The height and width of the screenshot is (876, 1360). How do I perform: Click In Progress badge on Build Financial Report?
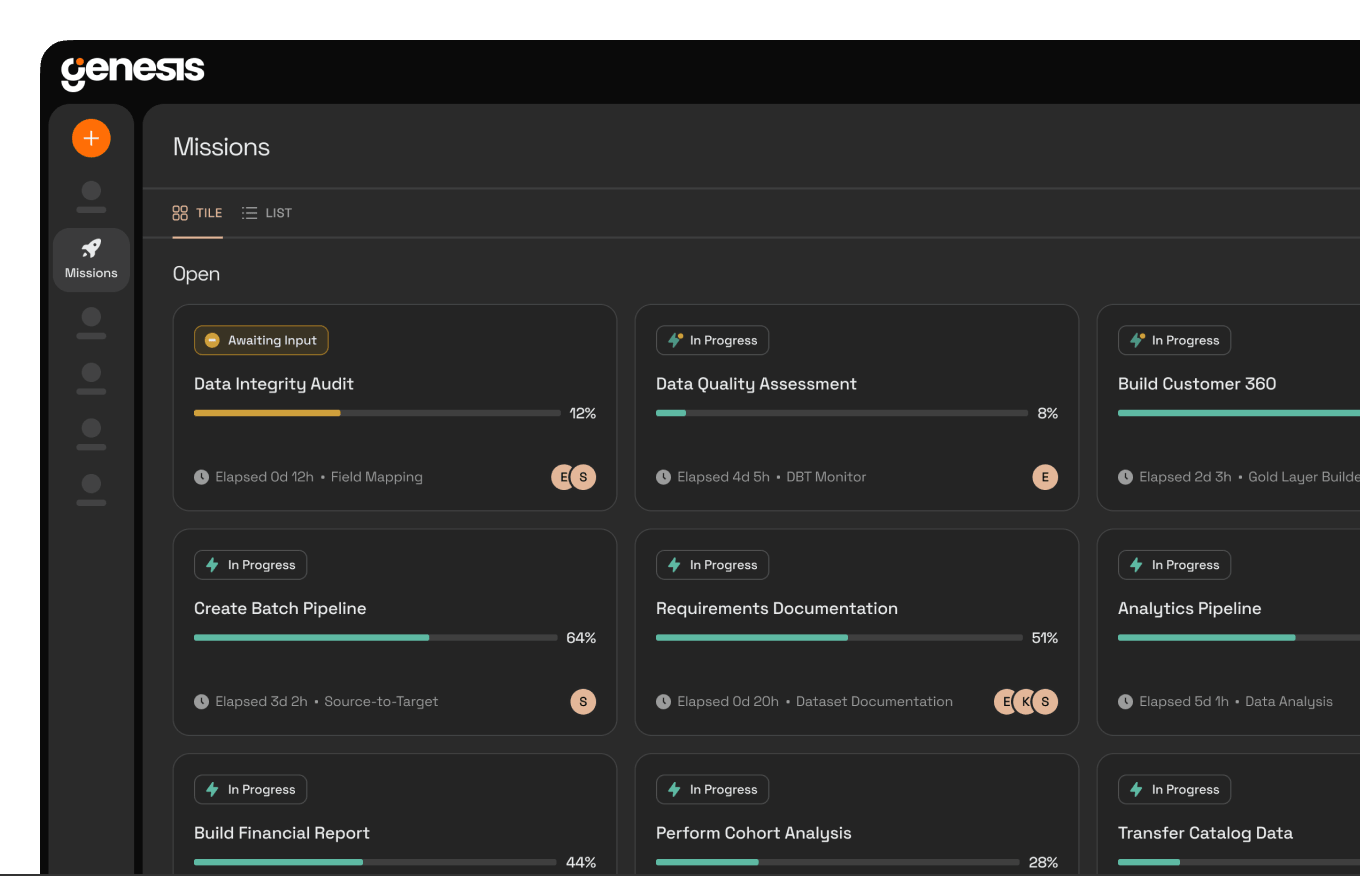coord(250,790)
